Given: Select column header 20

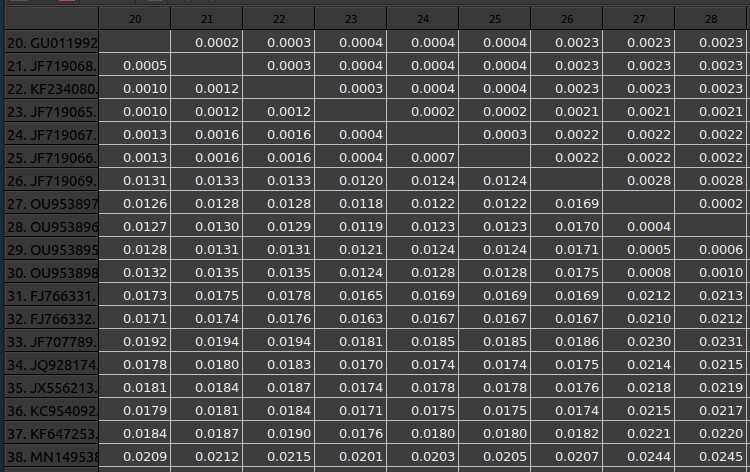Looking at the screenshot, I should [135, 19].
